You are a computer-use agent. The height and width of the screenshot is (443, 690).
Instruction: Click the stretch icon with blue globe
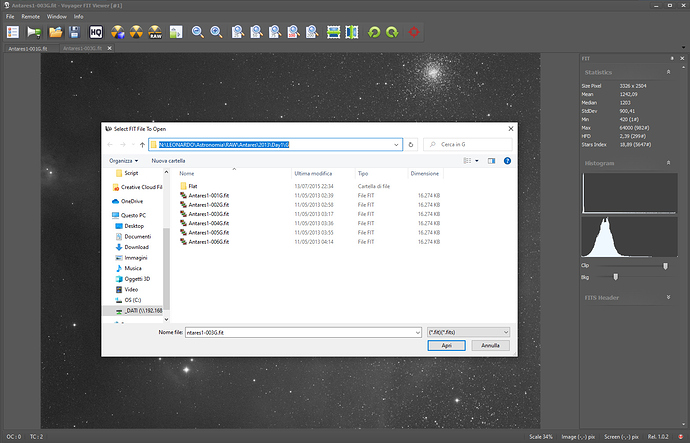coord(117,32)
